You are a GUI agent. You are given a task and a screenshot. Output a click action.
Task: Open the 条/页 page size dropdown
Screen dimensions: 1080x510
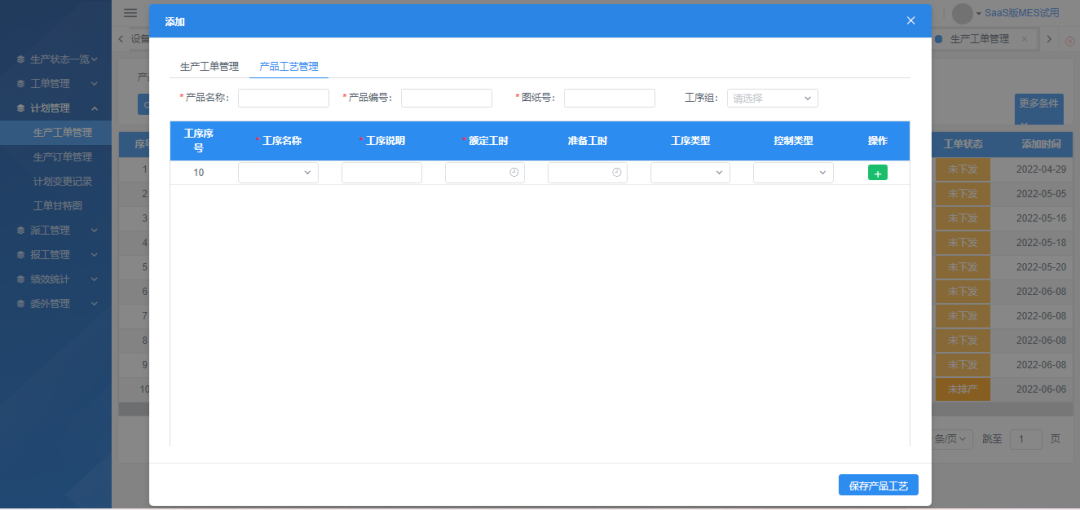click(x=953, y=438)
